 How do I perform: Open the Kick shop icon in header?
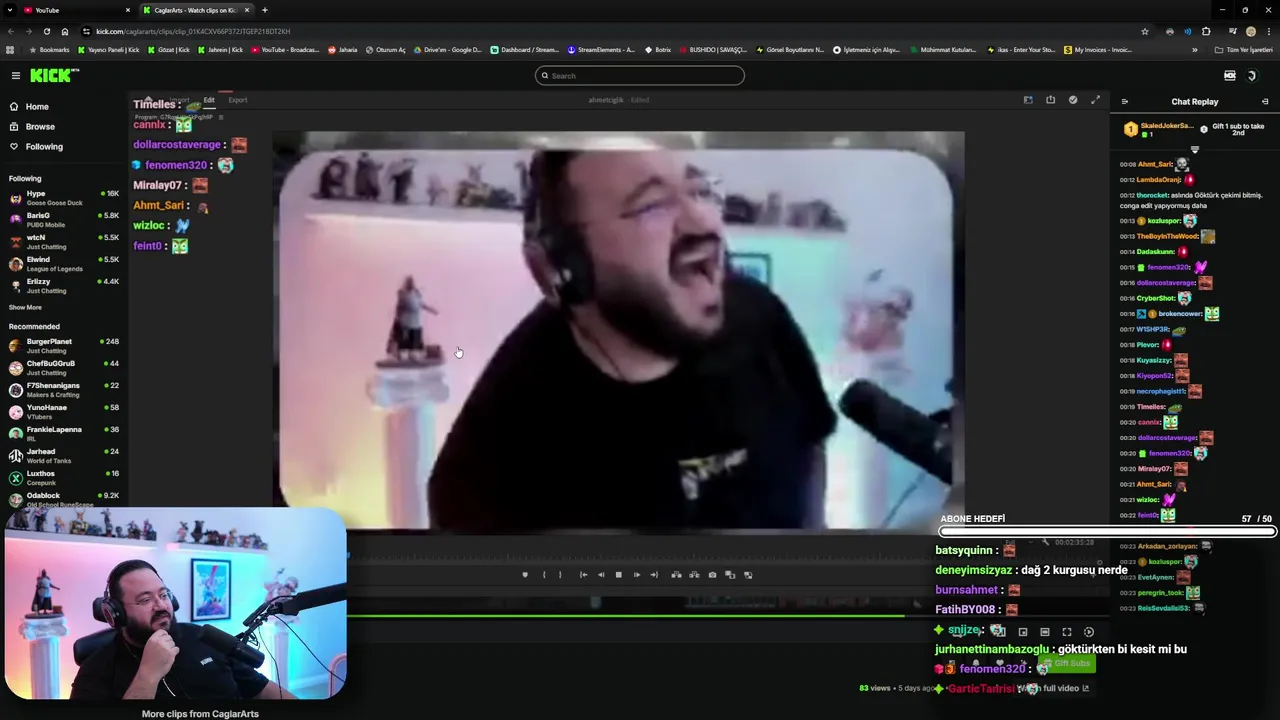(1229, 76)
